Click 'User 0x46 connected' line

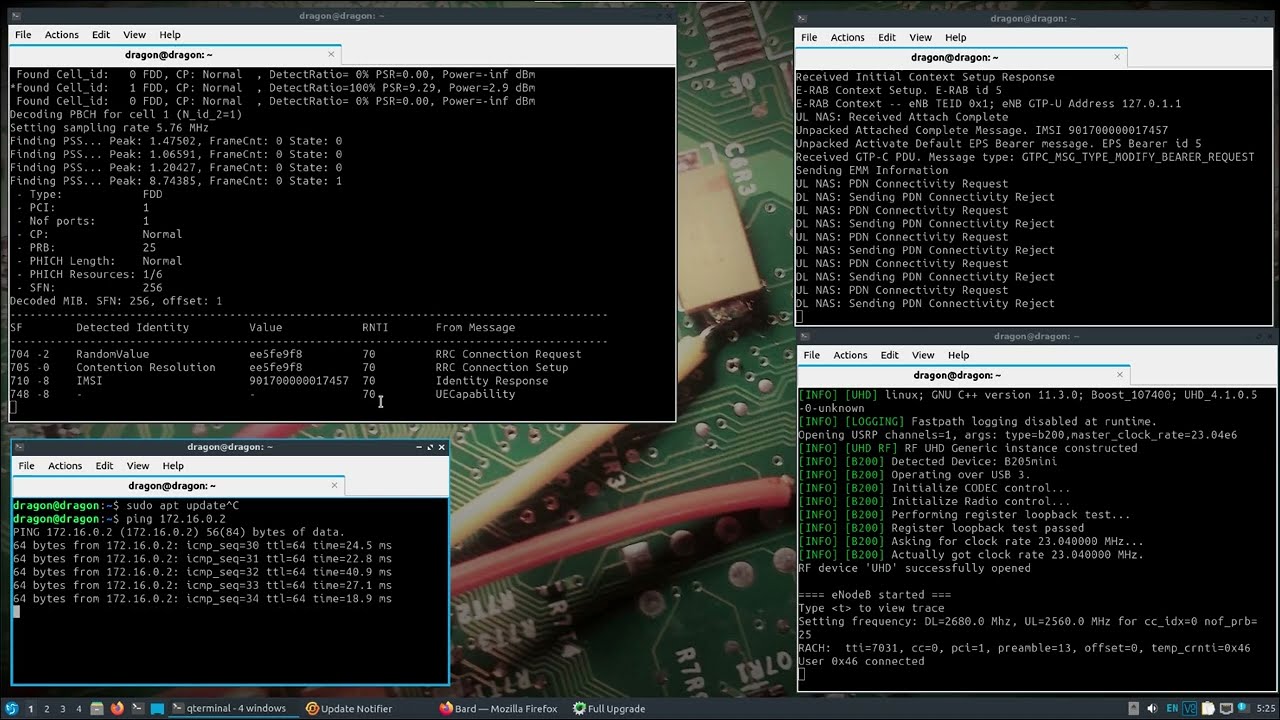click(861, 661)
